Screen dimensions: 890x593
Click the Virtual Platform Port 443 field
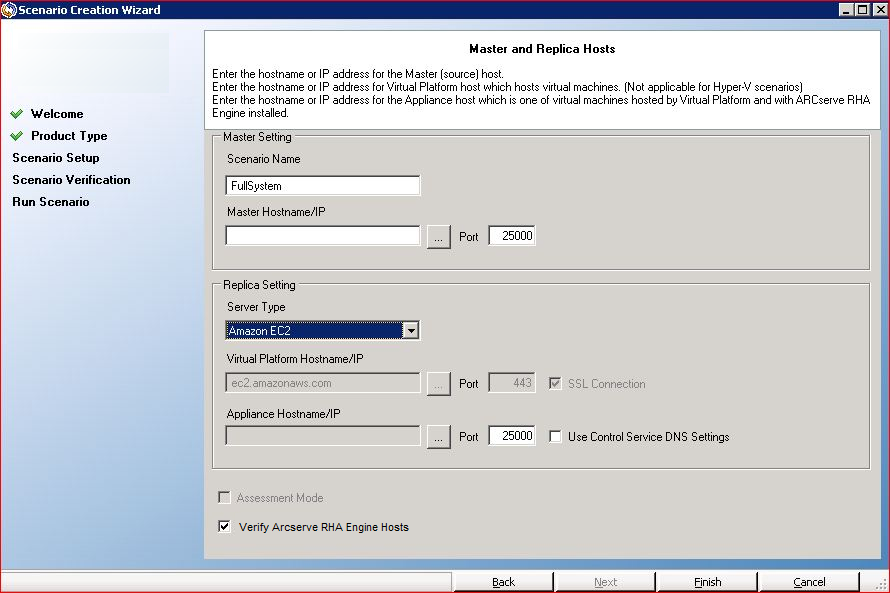[x=511, y=383]
